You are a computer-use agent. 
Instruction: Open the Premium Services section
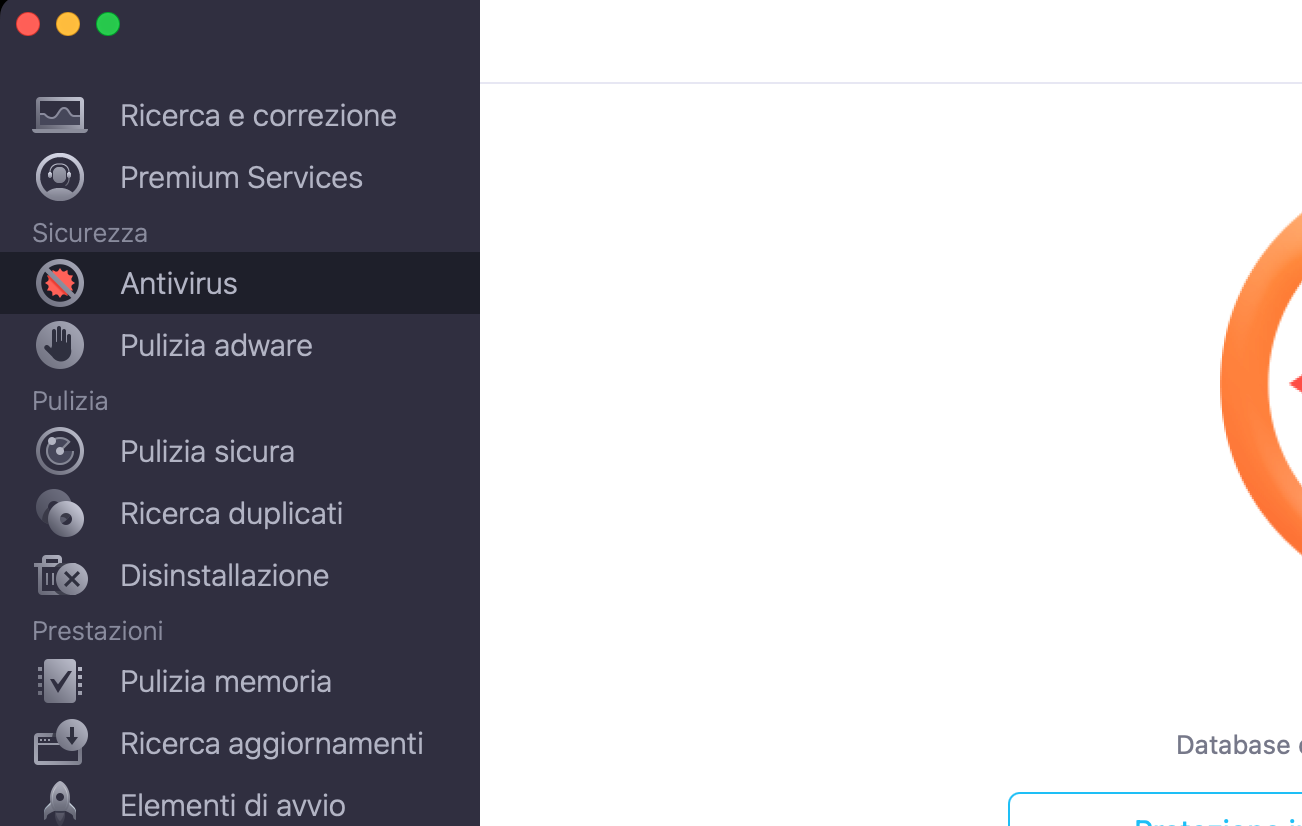(241, 177)
